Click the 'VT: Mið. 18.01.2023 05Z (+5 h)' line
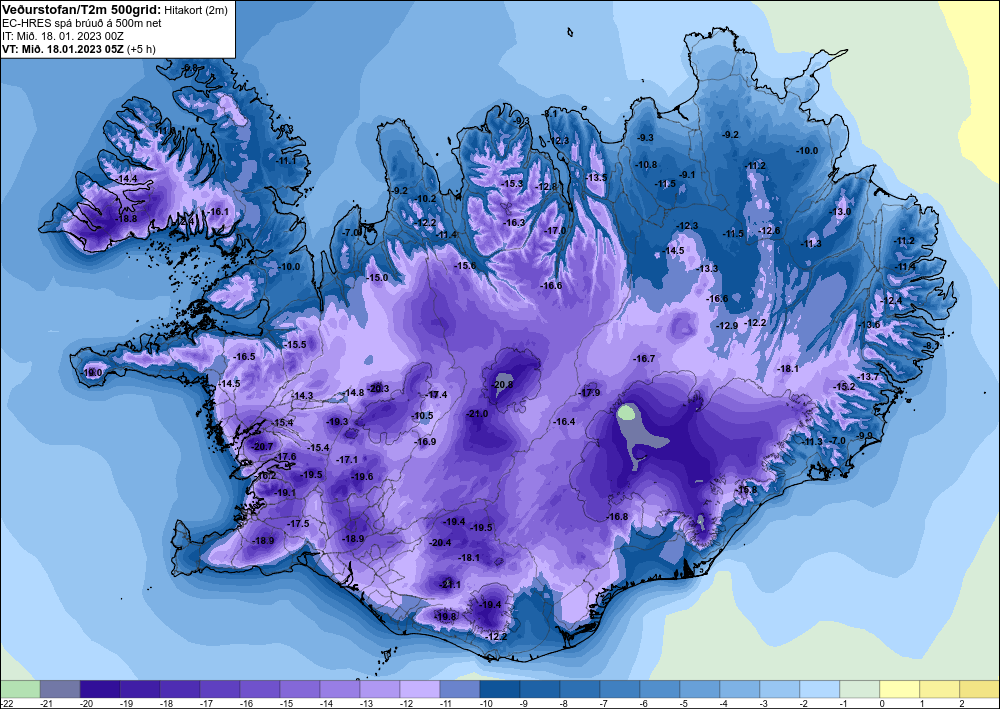 tap(78, 49)
